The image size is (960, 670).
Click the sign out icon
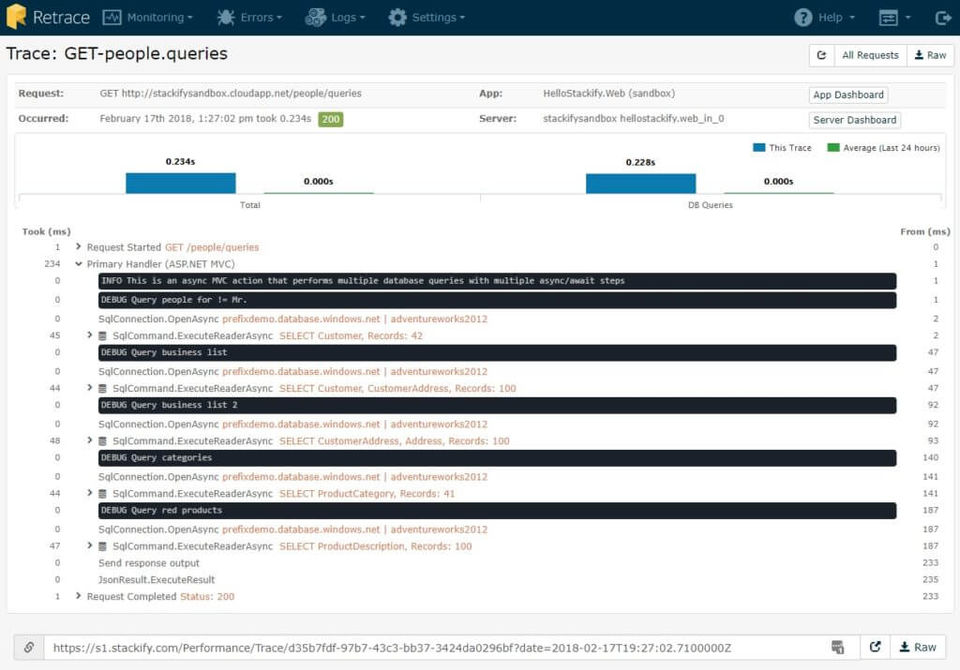tap(943, 18)
